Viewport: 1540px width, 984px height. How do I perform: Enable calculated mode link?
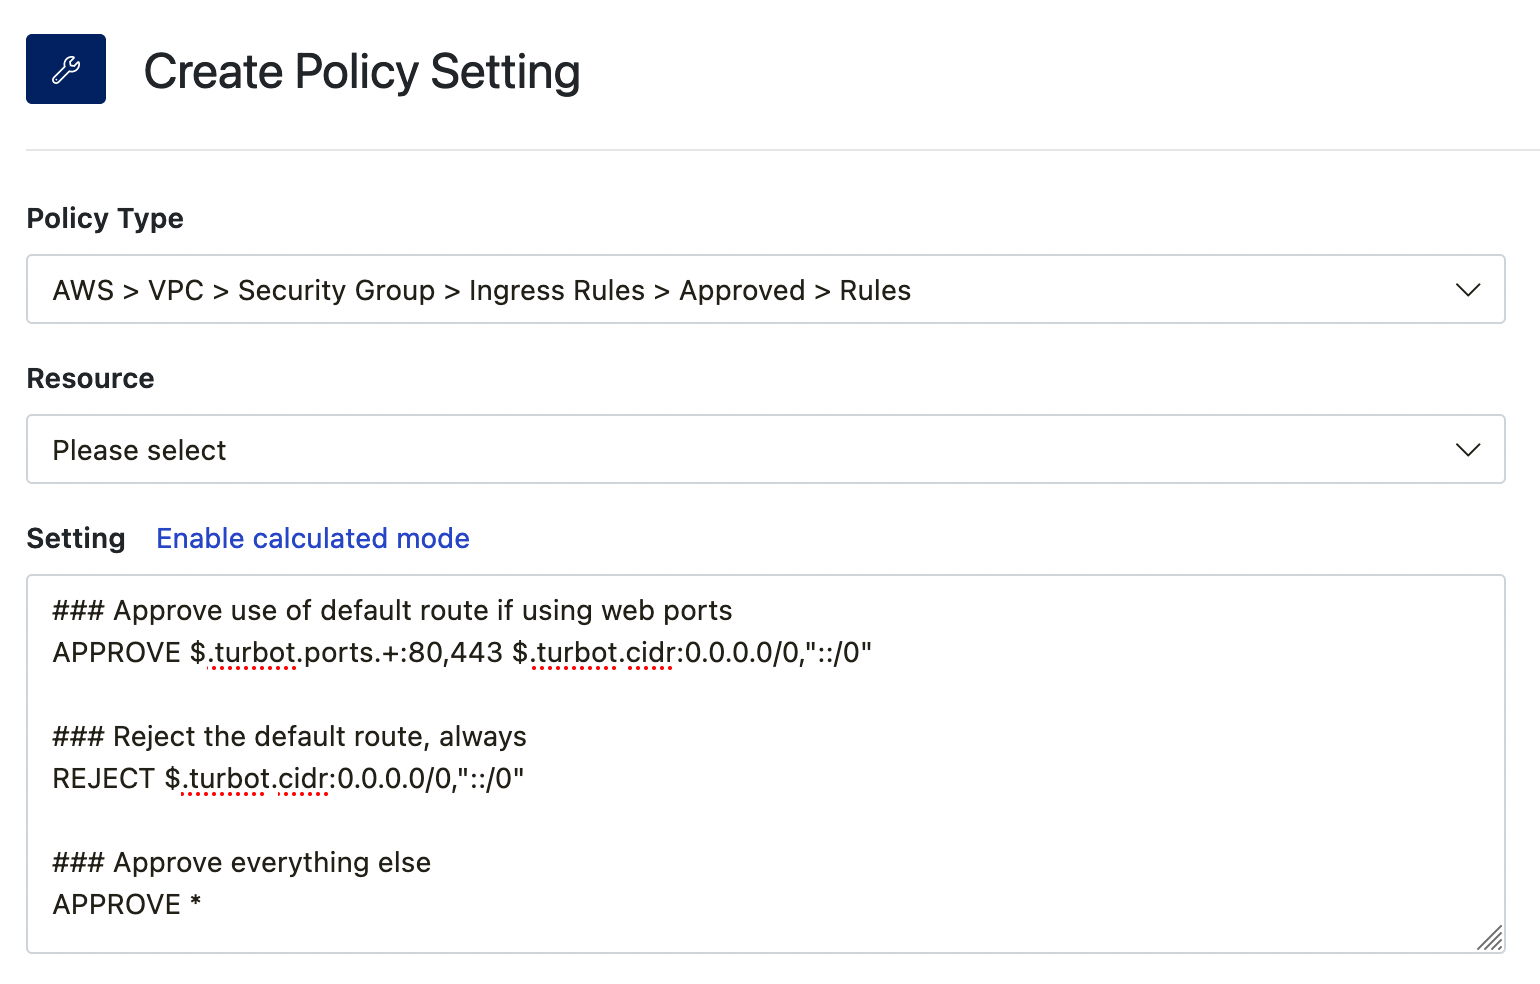(313, 538)
